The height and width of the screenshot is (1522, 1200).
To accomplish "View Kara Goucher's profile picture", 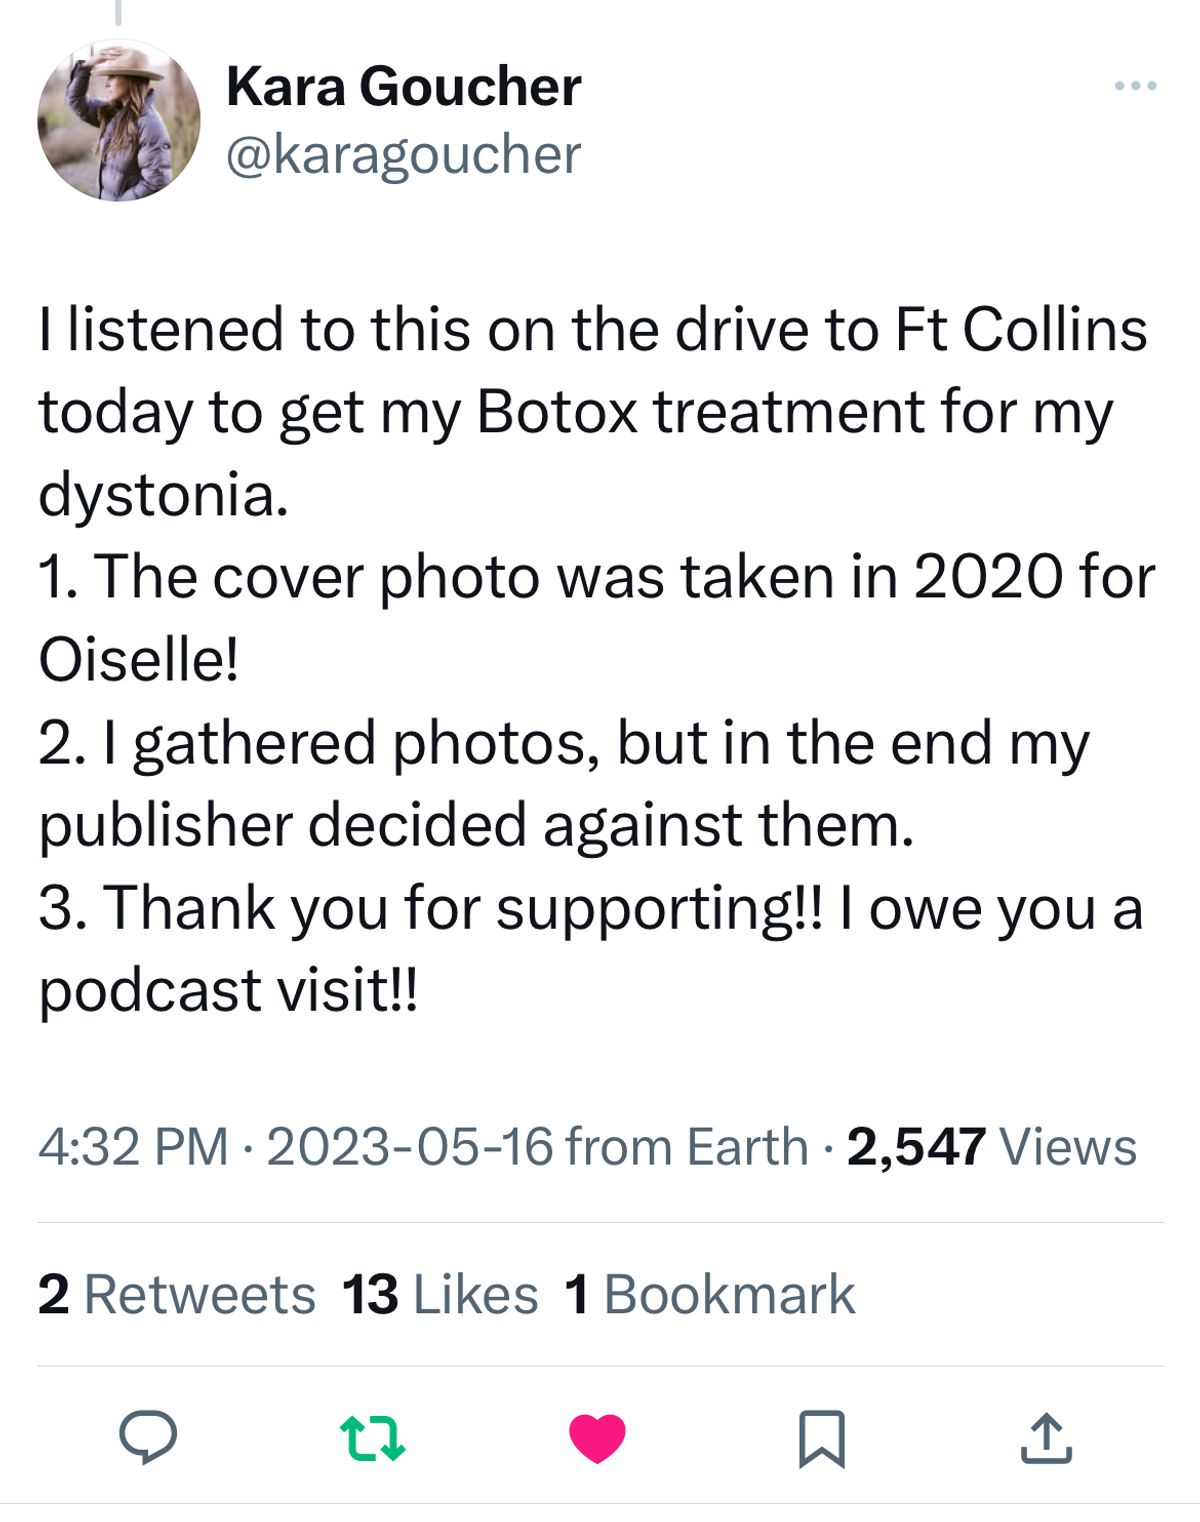I will click(119, 120).
